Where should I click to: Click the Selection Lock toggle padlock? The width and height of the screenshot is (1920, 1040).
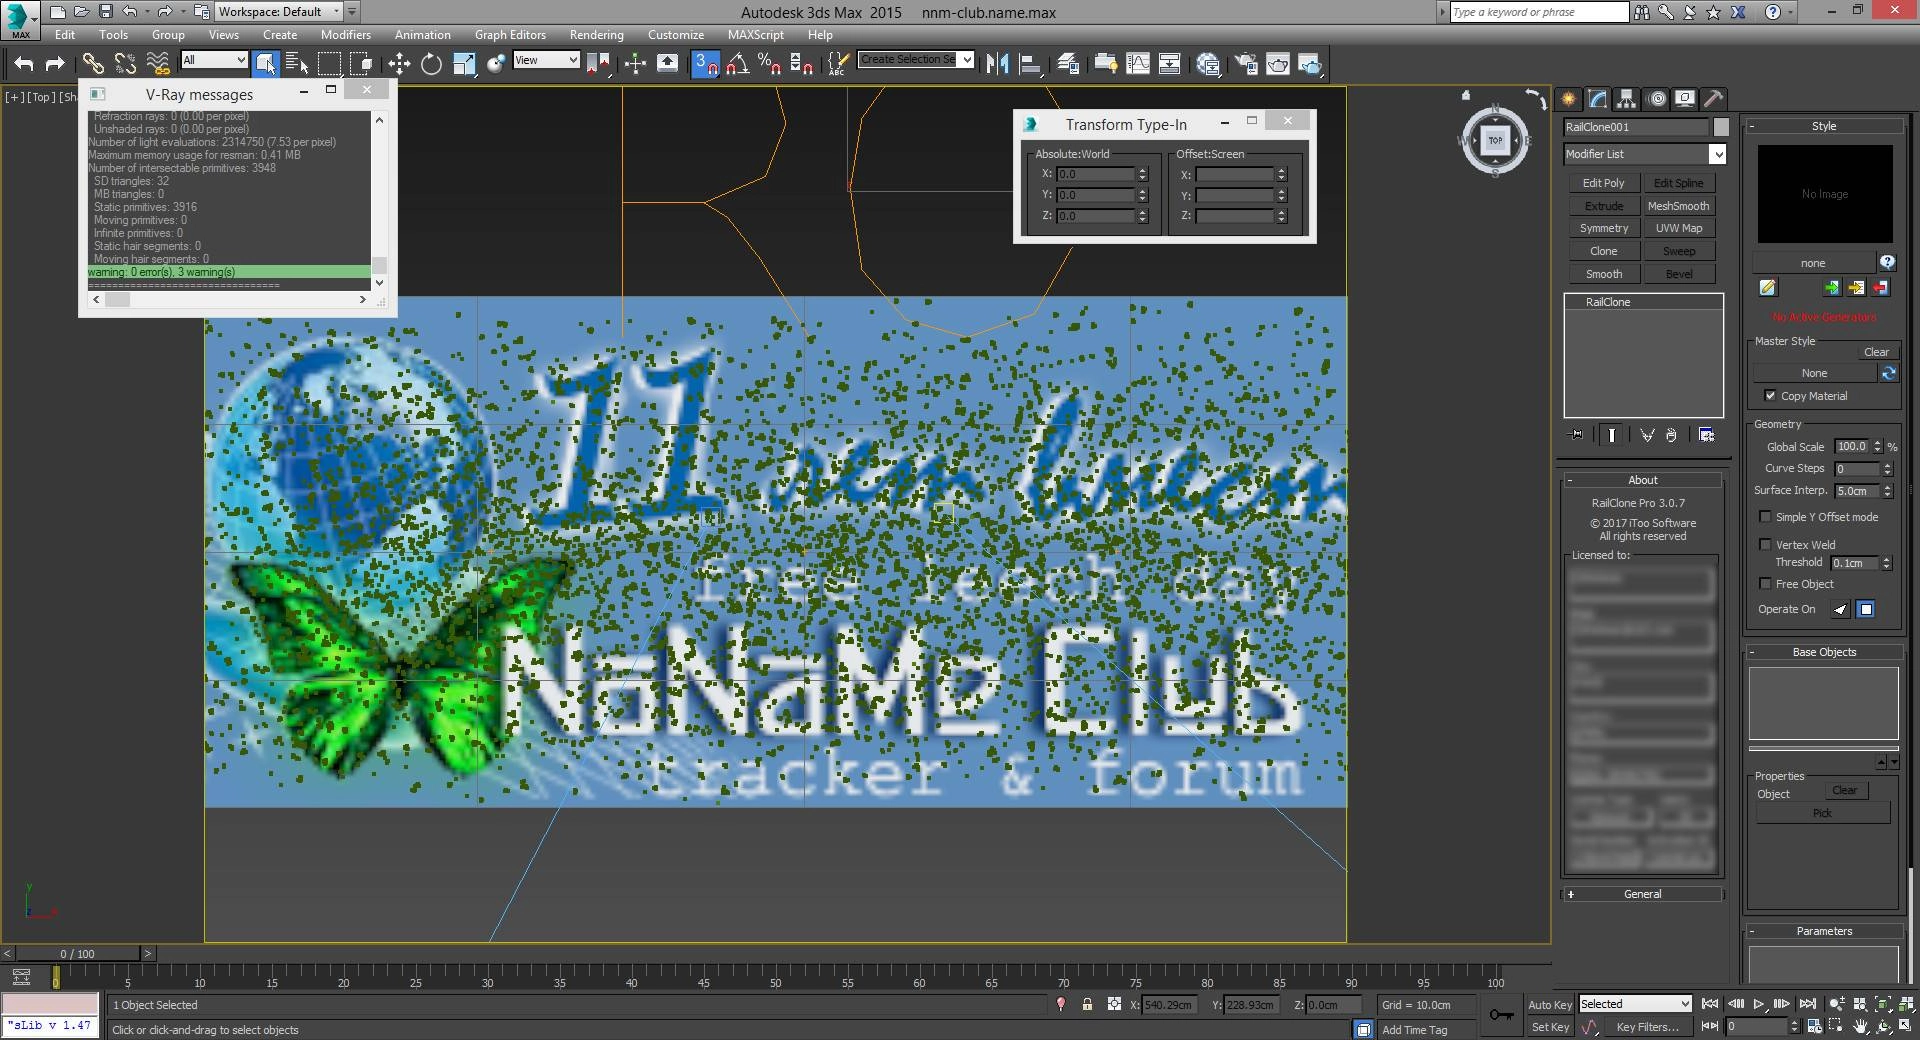1087,1005
